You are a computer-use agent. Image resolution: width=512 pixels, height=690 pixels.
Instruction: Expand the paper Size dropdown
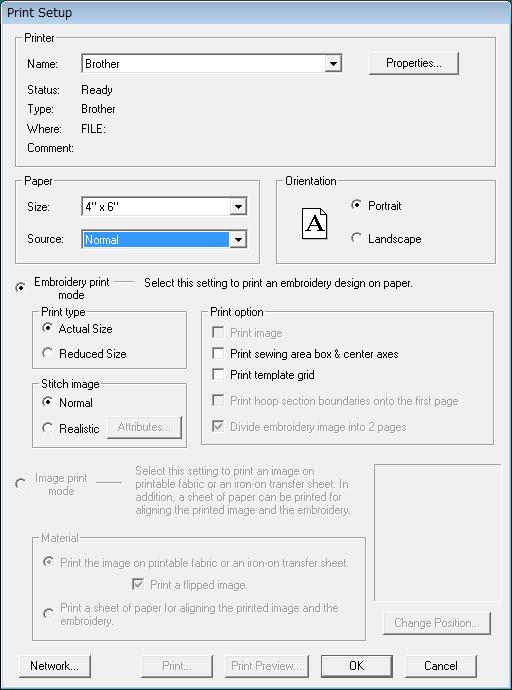238,206
